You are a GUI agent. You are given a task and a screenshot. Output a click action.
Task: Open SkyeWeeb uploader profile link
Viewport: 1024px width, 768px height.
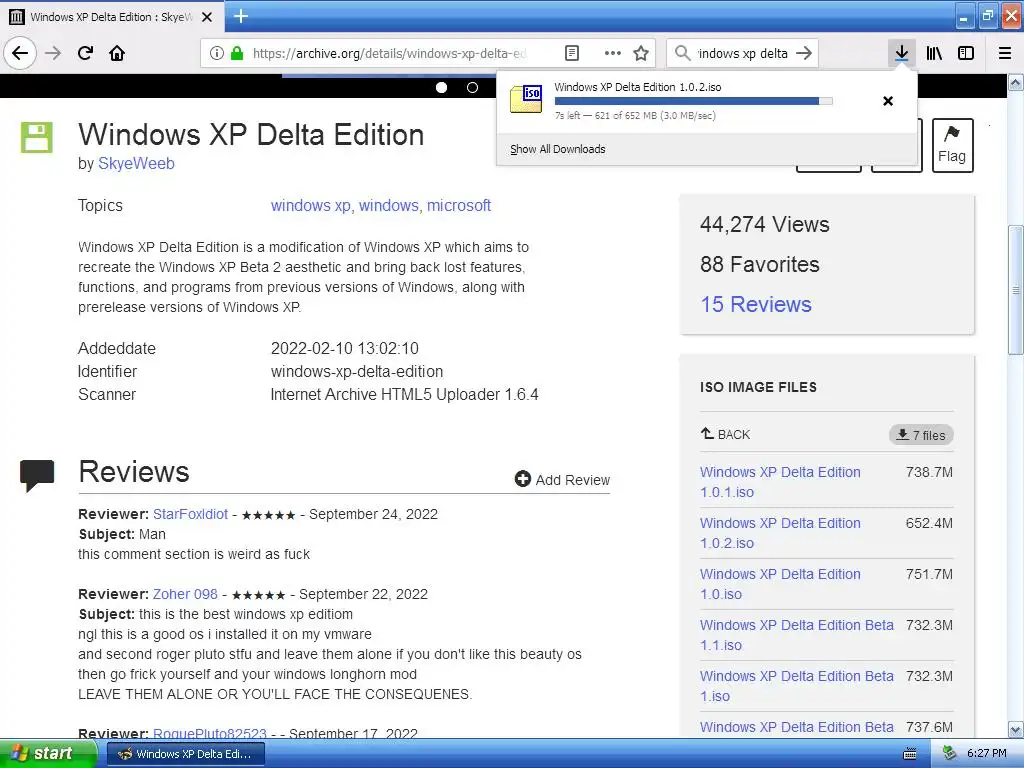tap(136, 163)
